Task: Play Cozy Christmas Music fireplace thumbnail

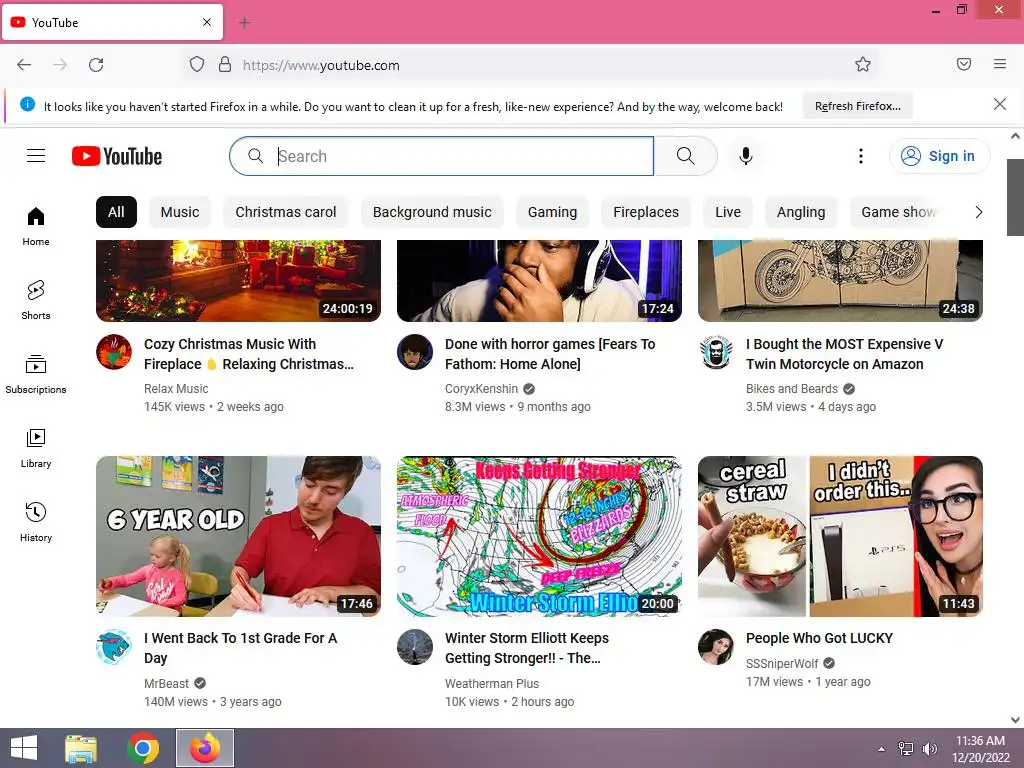Action: (238, 281)
